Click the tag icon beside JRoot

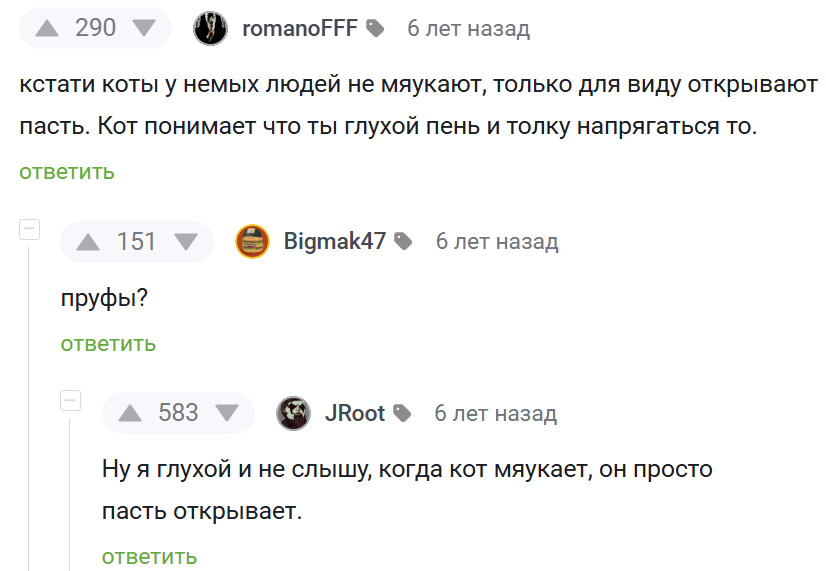coord(402,413)
